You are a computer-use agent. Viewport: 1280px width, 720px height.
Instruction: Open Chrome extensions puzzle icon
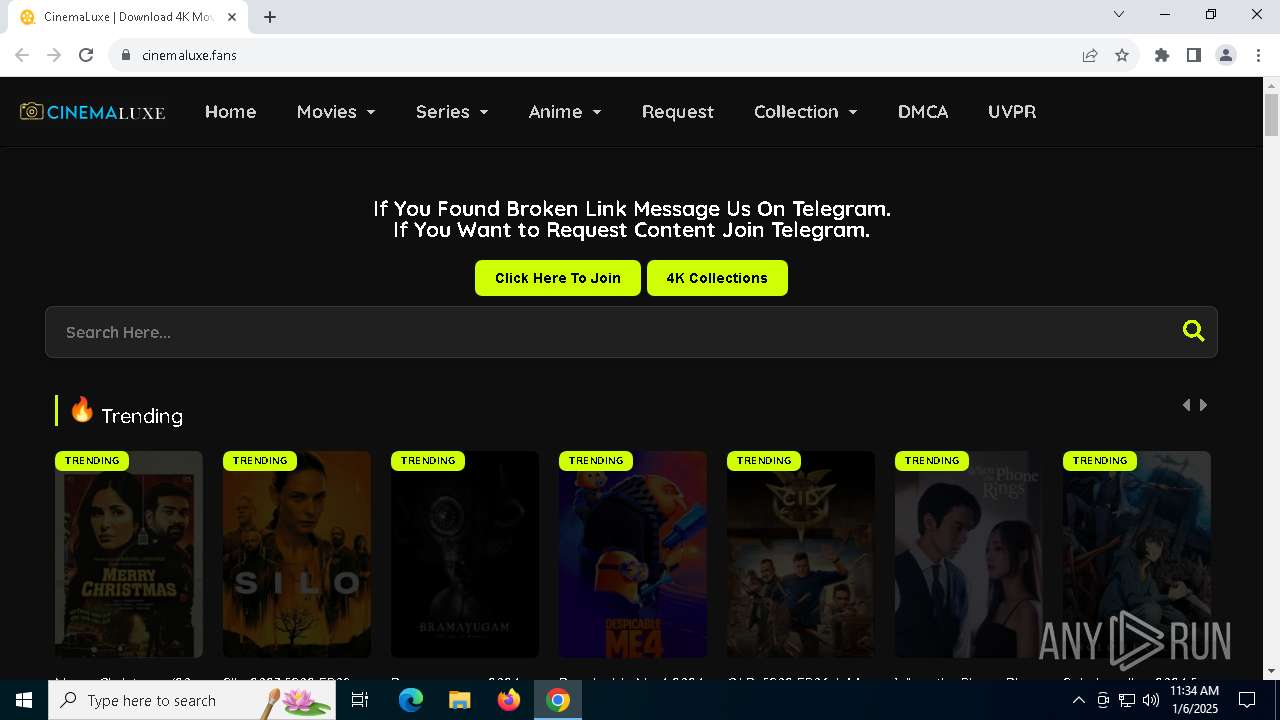click(x=1162, y=55)
